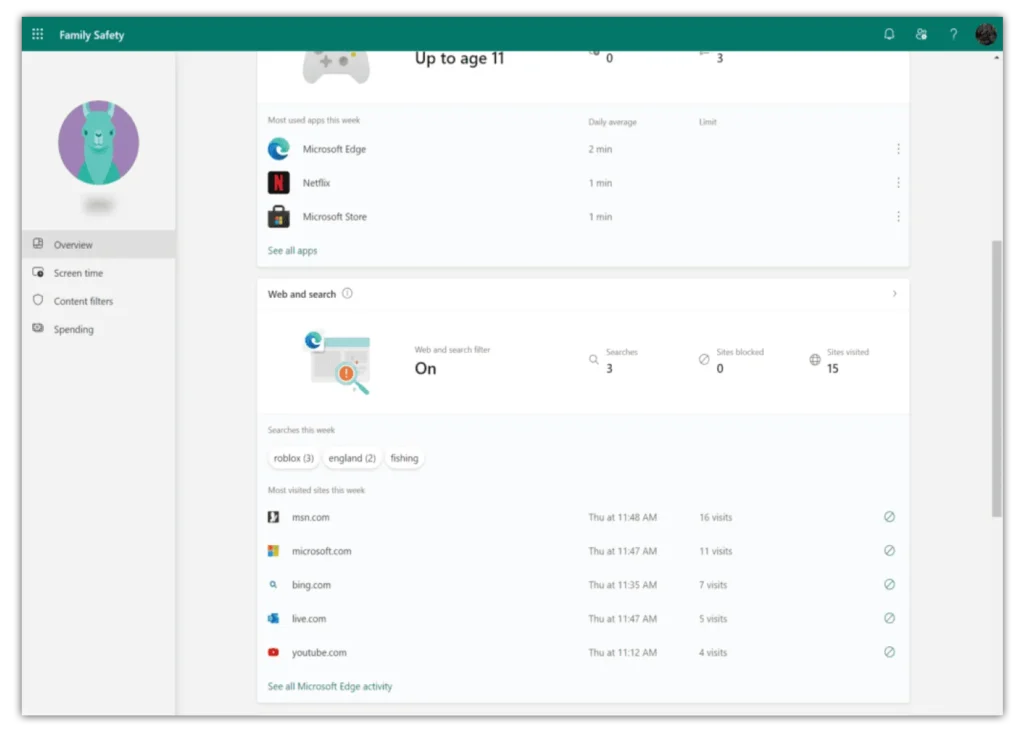Block live.com using its block icon
1024x732 pixels.
pyautogui.click(x=889, y=618)
